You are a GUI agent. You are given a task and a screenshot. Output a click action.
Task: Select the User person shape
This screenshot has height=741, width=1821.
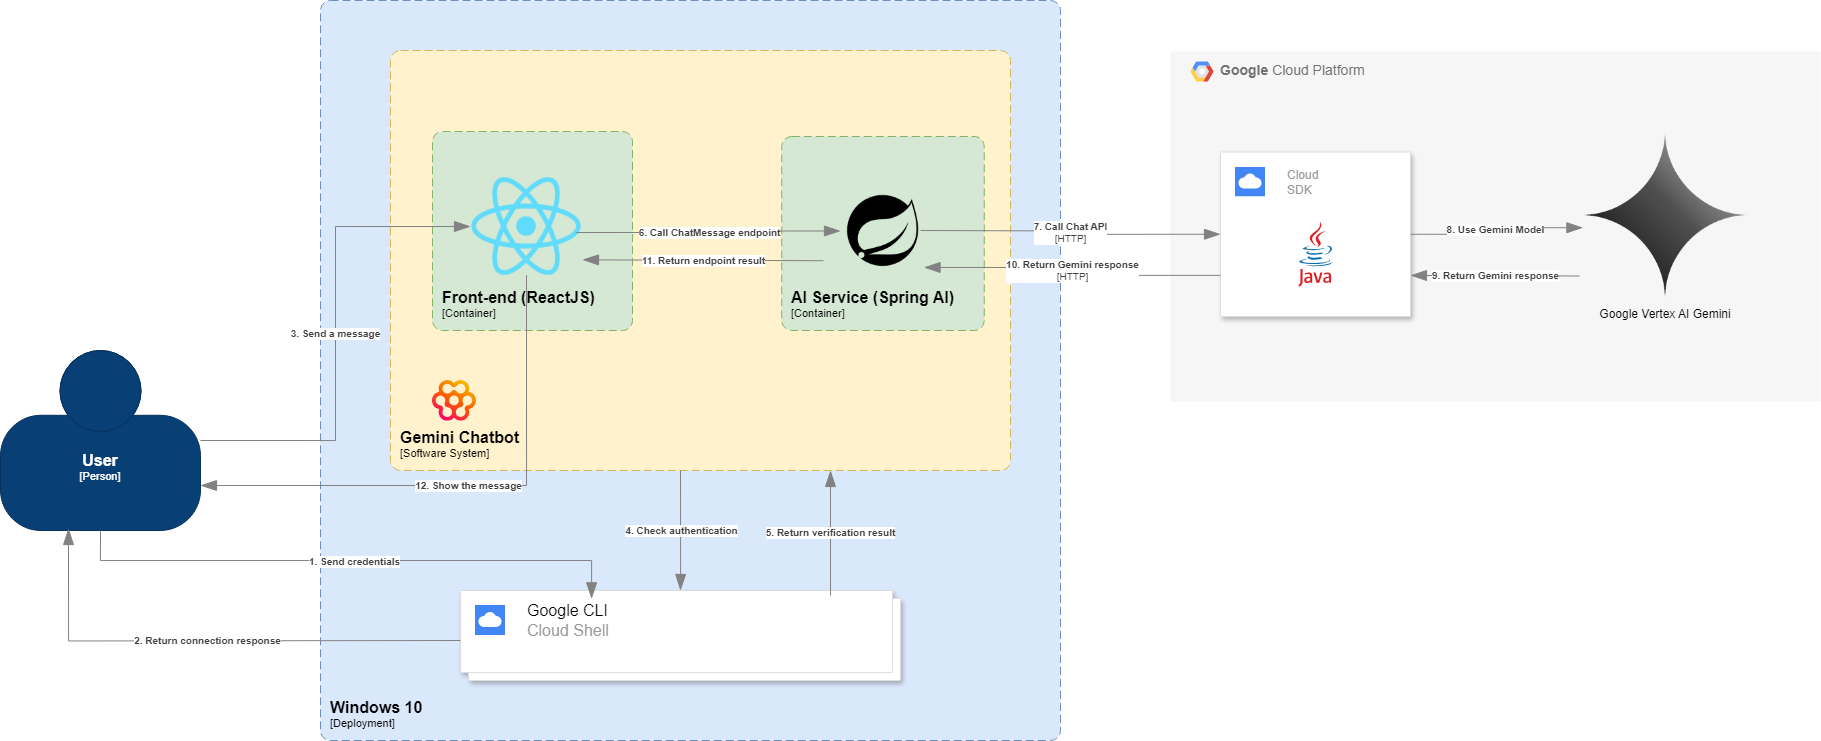click(x=100, y=440)
